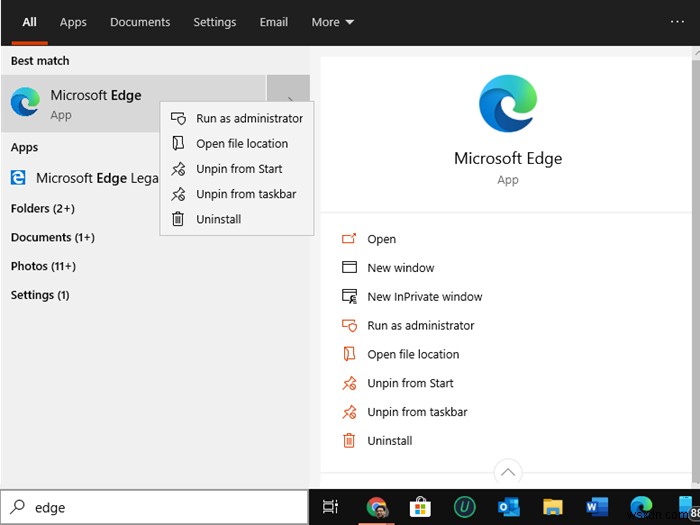Click the New window icon in preview pane
Screen dimensions: 700x525
[349, 267]
